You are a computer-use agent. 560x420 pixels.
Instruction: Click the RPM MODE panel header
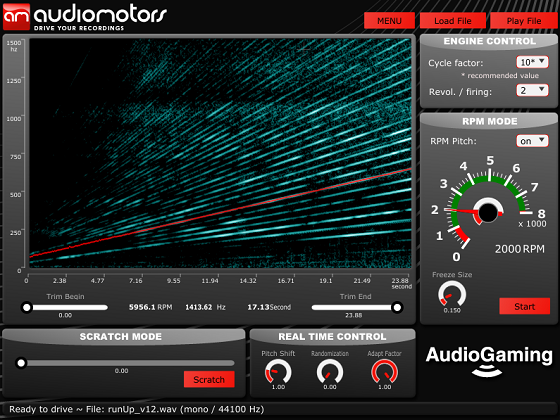tap(489, 121)
